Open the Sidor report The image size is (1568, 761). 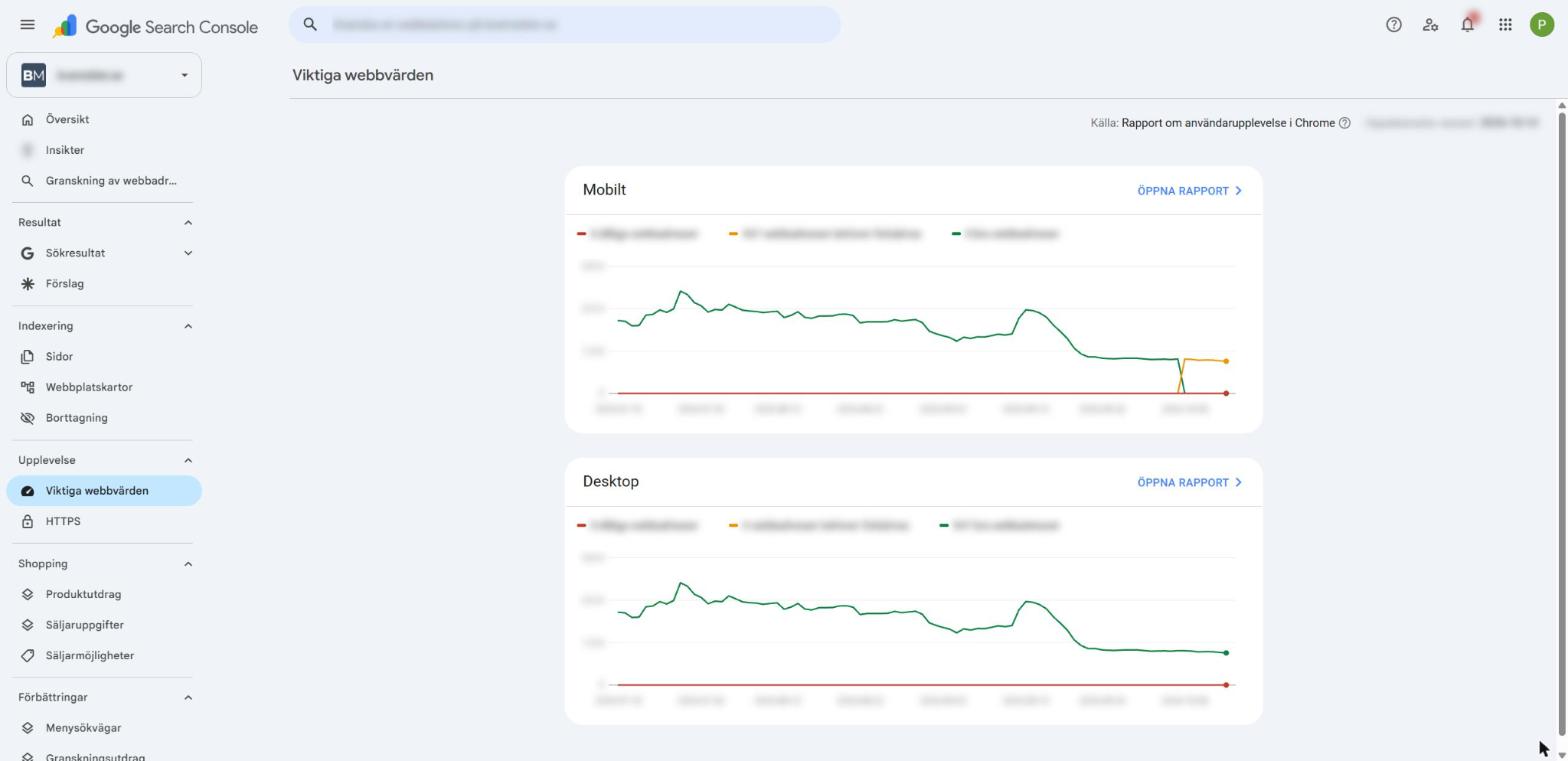pyautogui.click(x=104, y=356)
